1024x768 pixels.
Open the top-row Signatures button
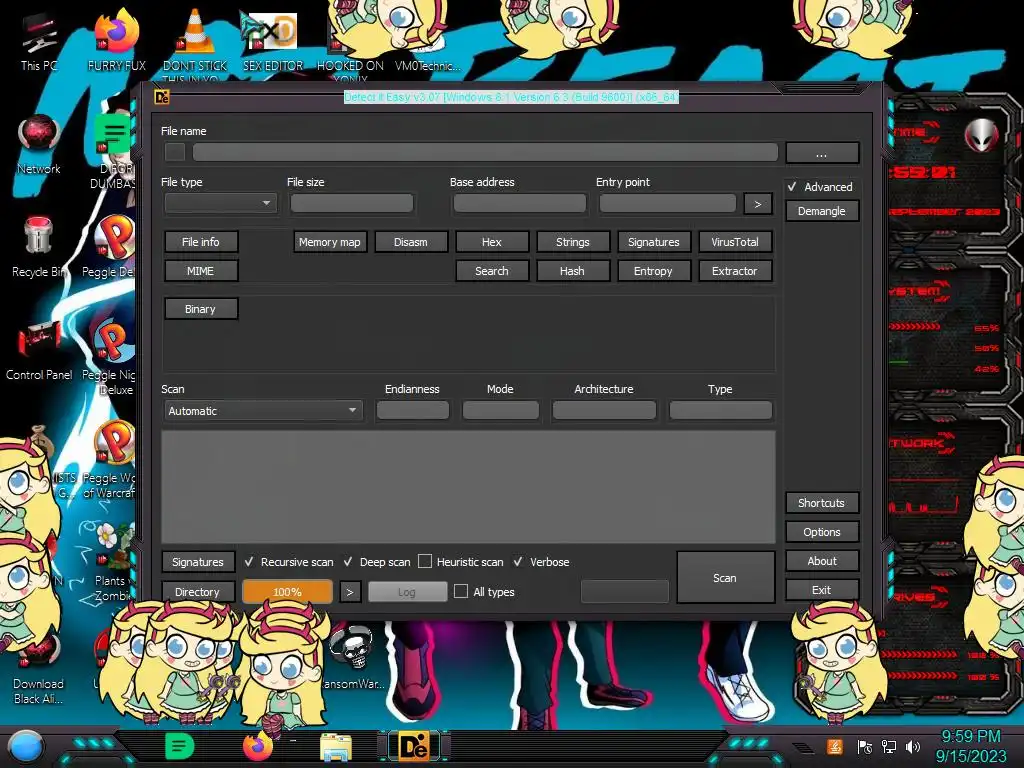654,242
